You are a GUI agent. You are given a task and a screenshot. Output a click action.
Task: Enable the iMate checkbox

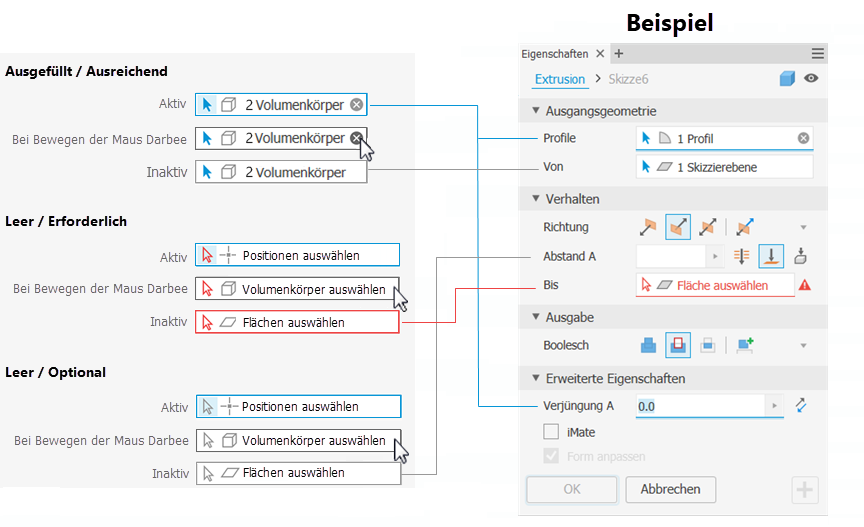coord(551,432)
